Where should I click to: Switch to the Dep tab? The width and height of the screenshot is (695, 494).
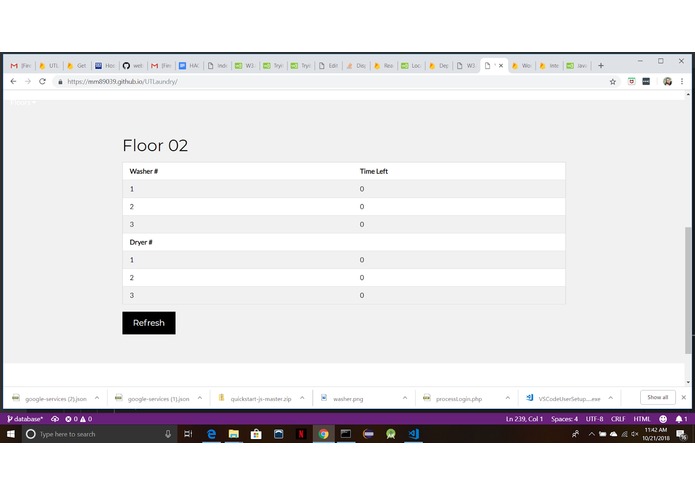pos(439,66)
